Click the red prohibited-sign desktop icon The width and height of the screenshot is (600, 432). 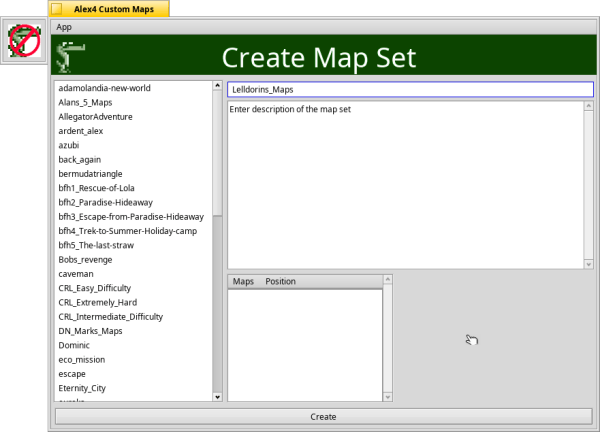coord(24,42)
